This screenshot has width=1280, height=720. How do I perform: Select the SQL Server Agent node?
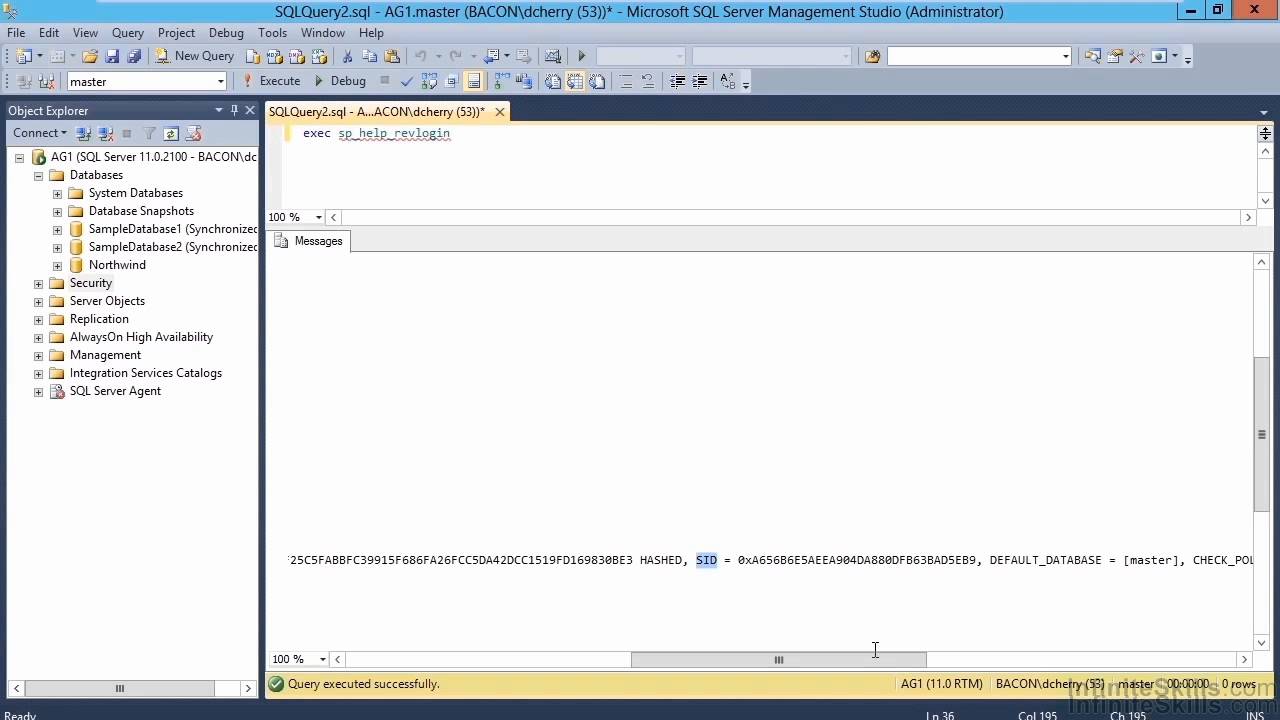coord(115,391)
